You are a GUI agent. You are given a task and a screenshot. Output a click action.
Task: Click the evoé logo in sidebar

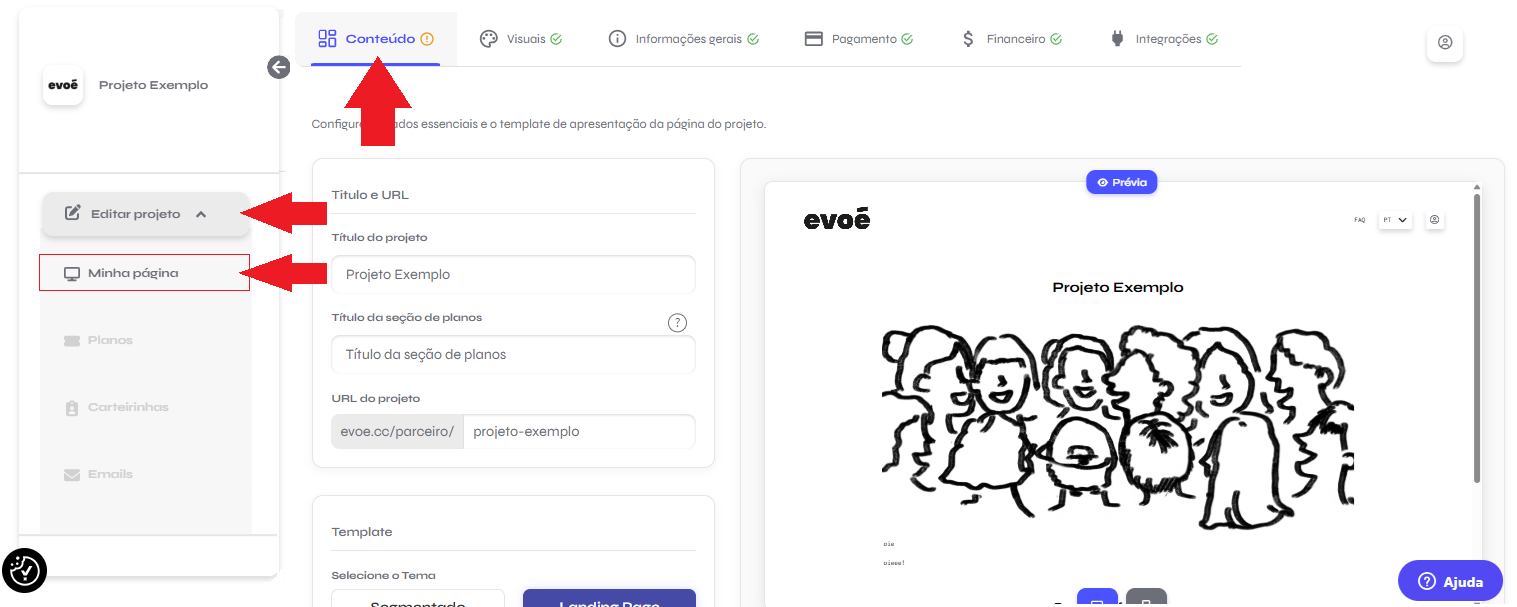(63, 85)
